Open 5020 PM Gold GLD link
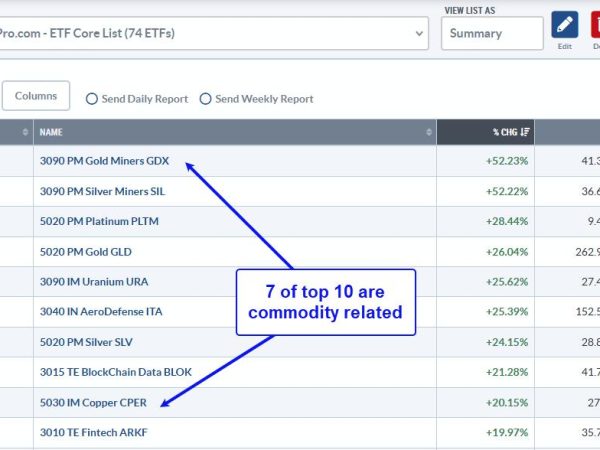This screenshot has width=600, height=450. [86, 252]
